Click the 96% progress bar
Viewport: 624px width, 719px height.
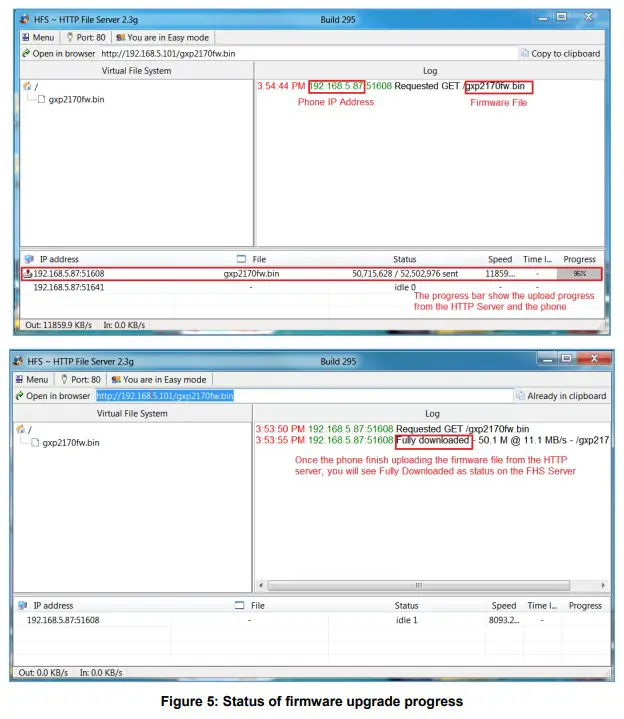(x=579, y=273)
